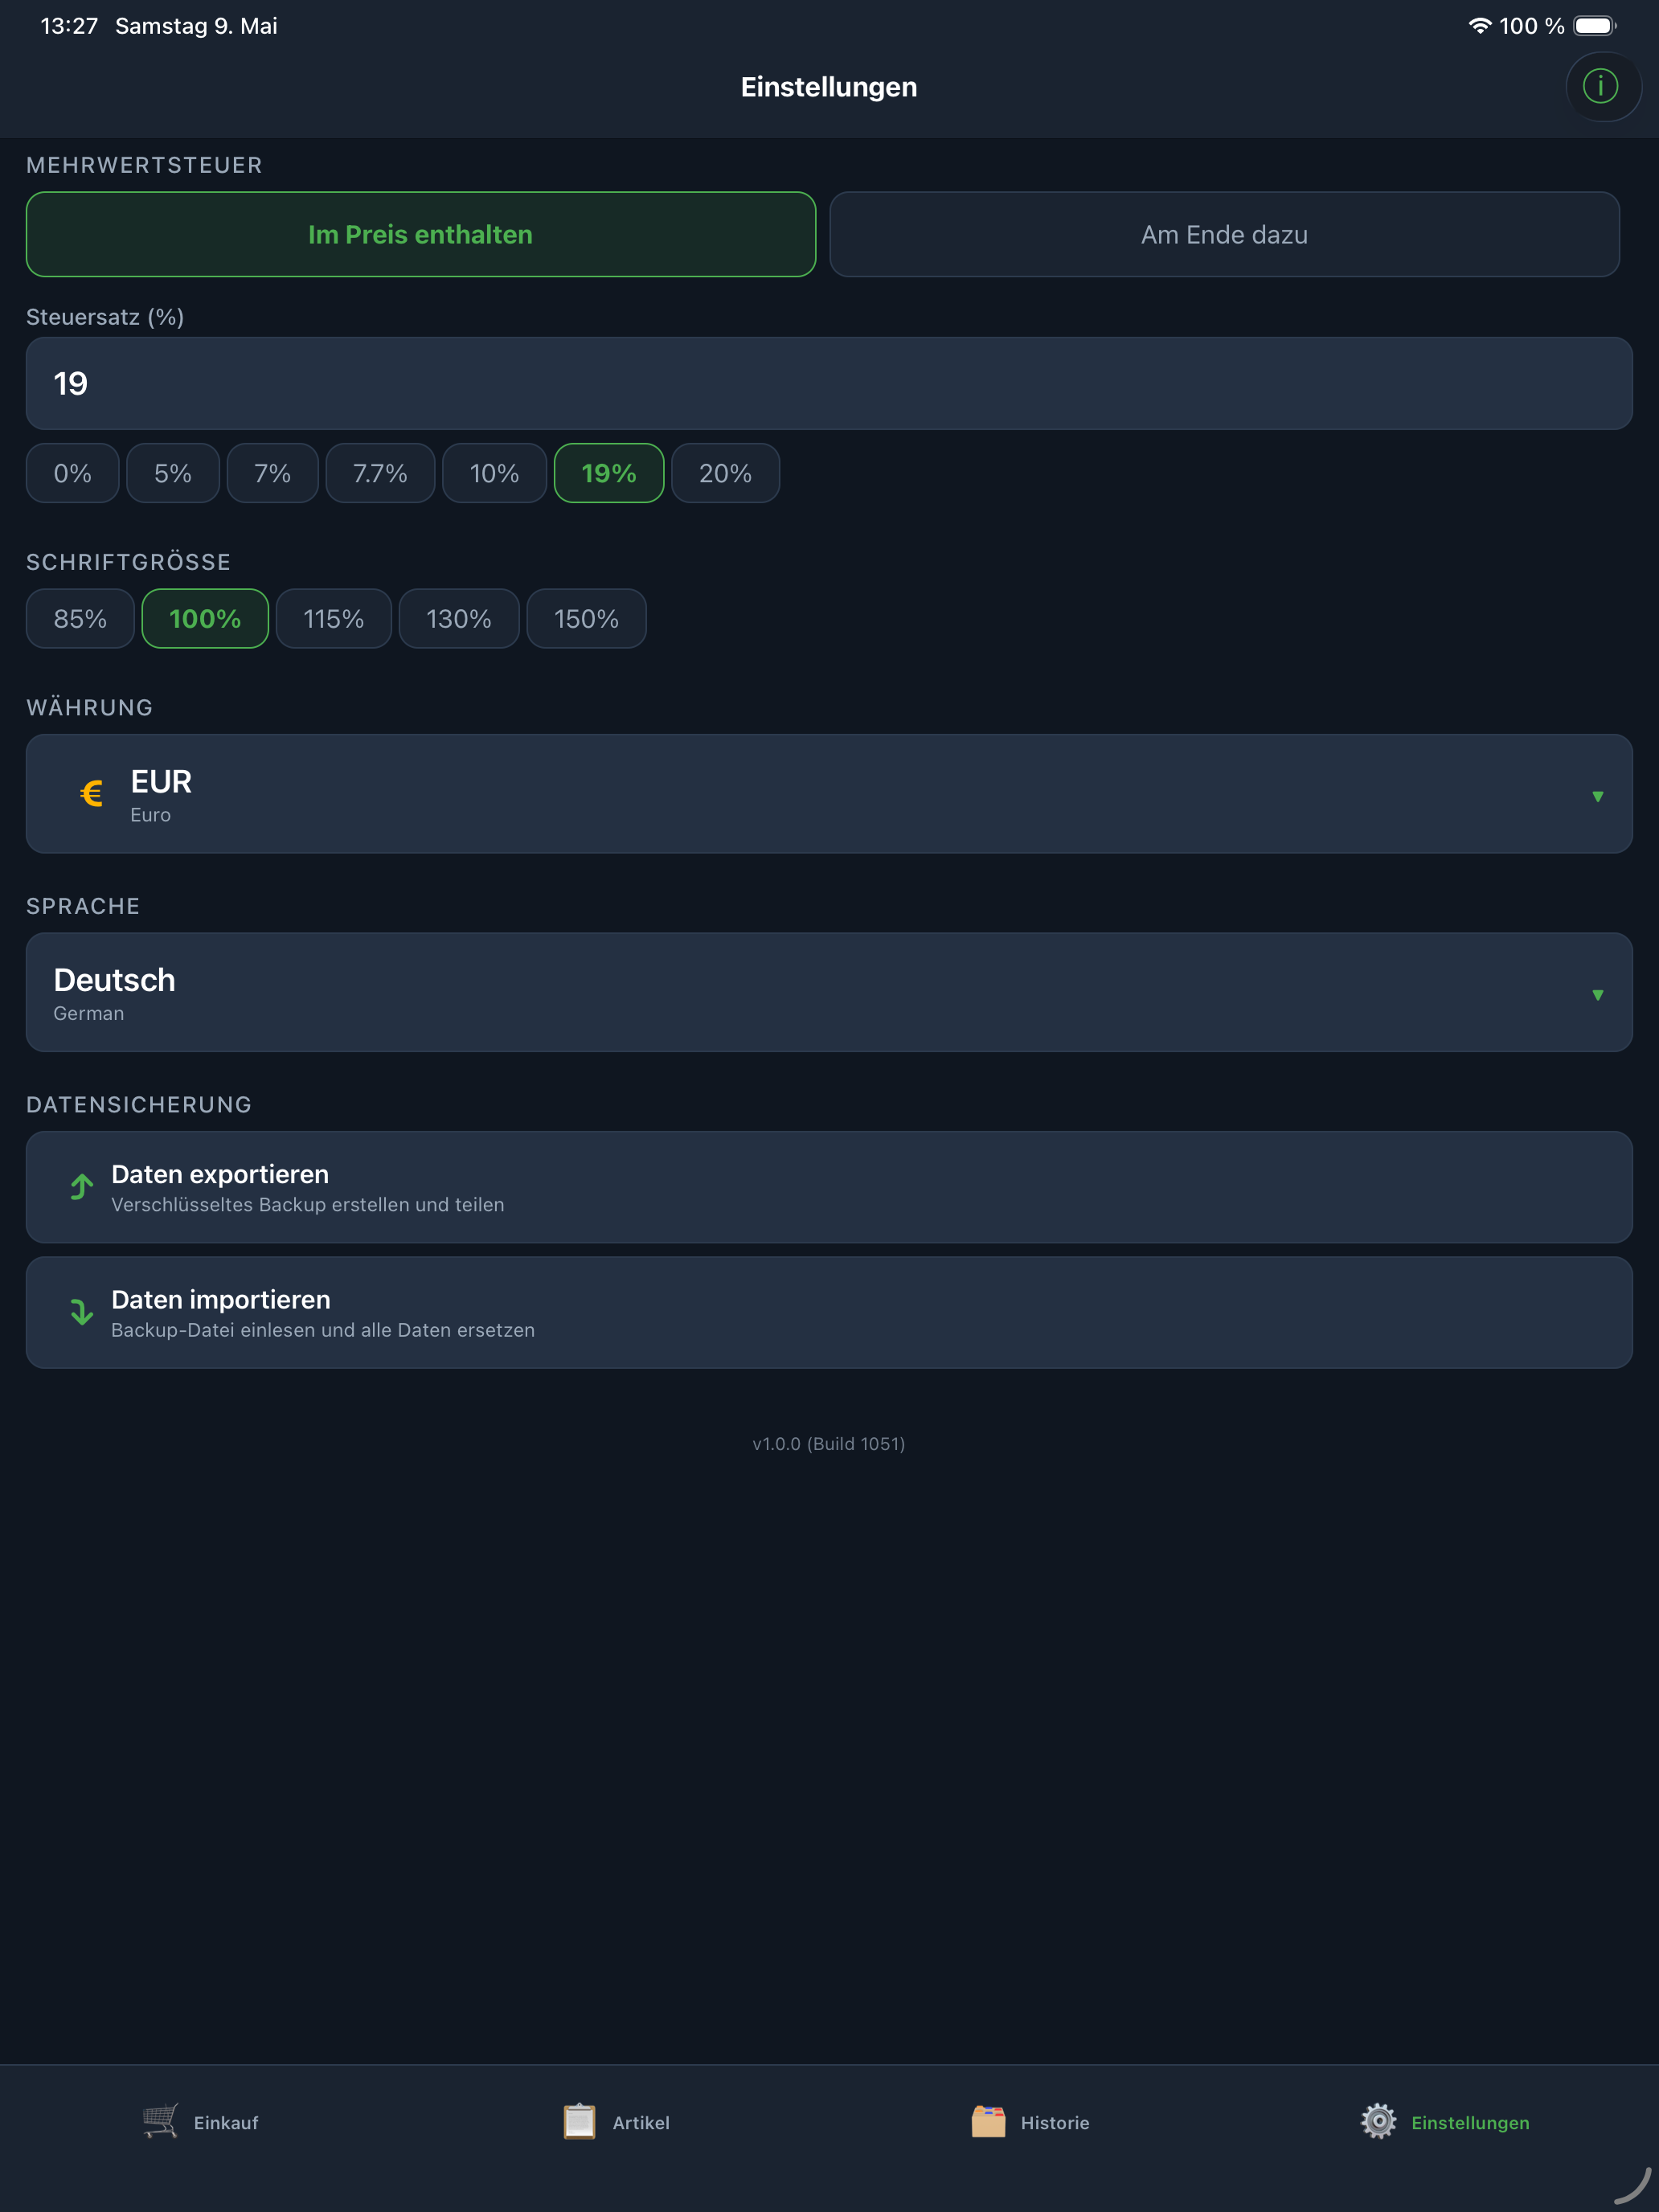Click 'Backup-Datei einlesen und alle Daten ersetzen' subtitle

point(323,1330)
